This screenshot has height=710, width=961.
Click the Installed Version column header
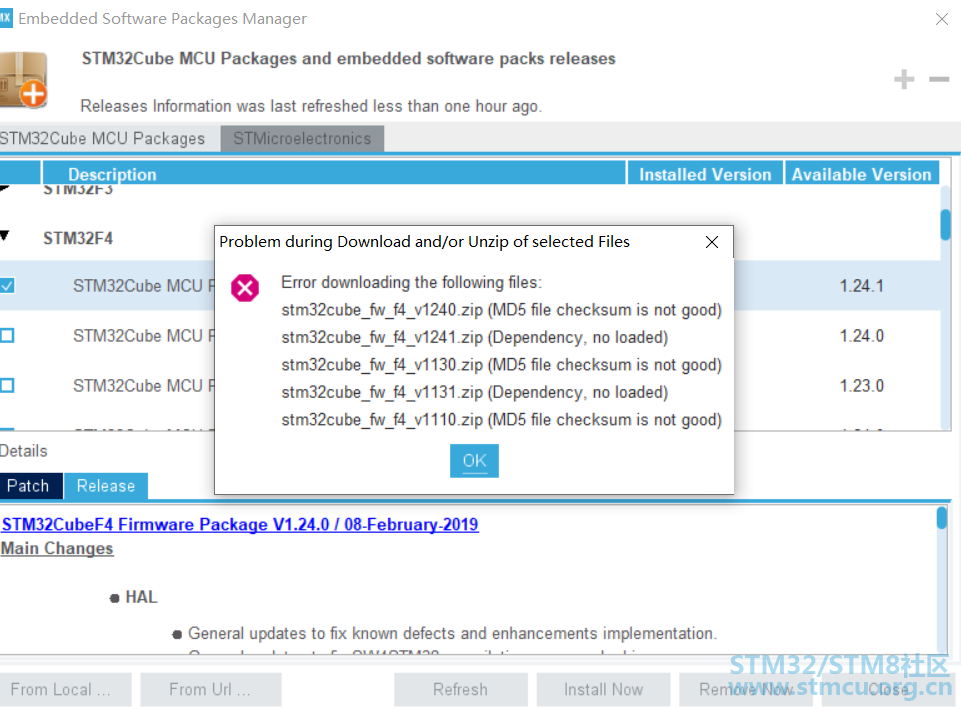tap(705, 174)
